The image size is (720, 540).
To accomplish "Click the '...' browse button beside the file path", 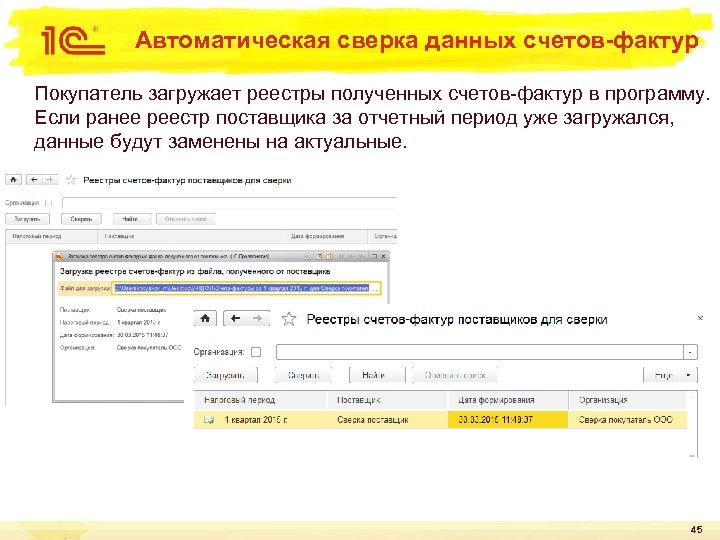I will (375, 288).
